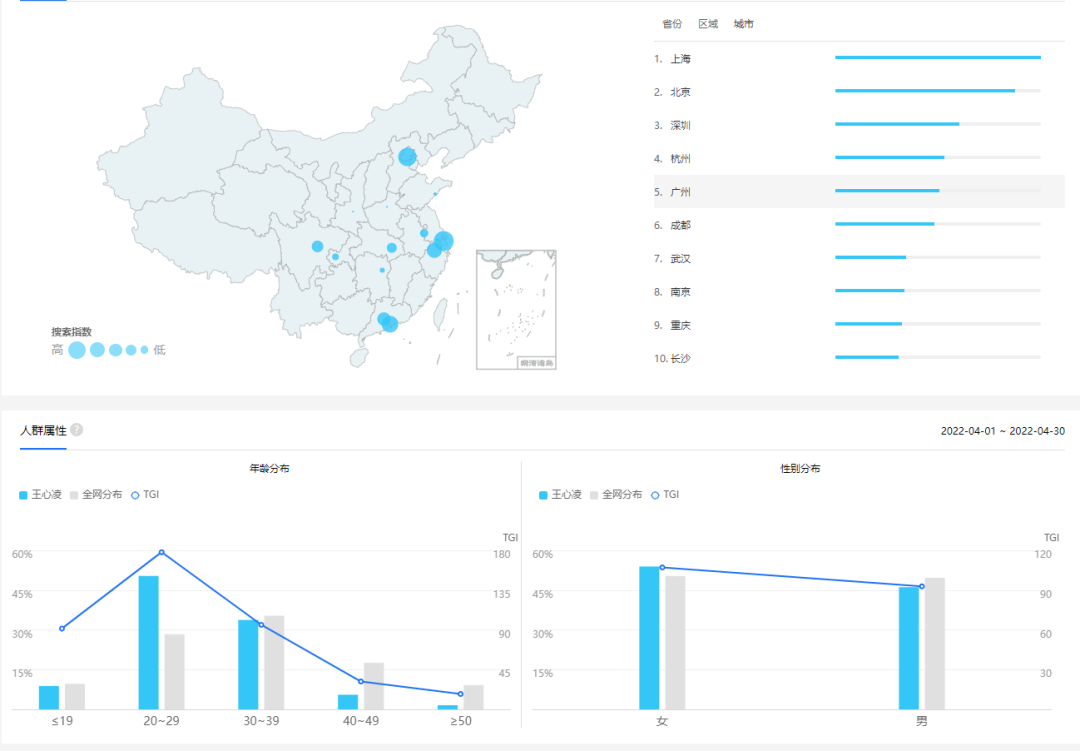Click the 性别分布 chart title
This screenshot has width=1080, height=751.
(800, 469)
